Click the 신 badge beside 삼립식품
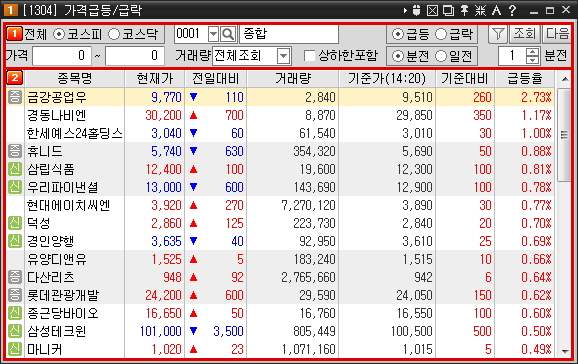Viewport: 578px width, 364px height. [15, 169]
